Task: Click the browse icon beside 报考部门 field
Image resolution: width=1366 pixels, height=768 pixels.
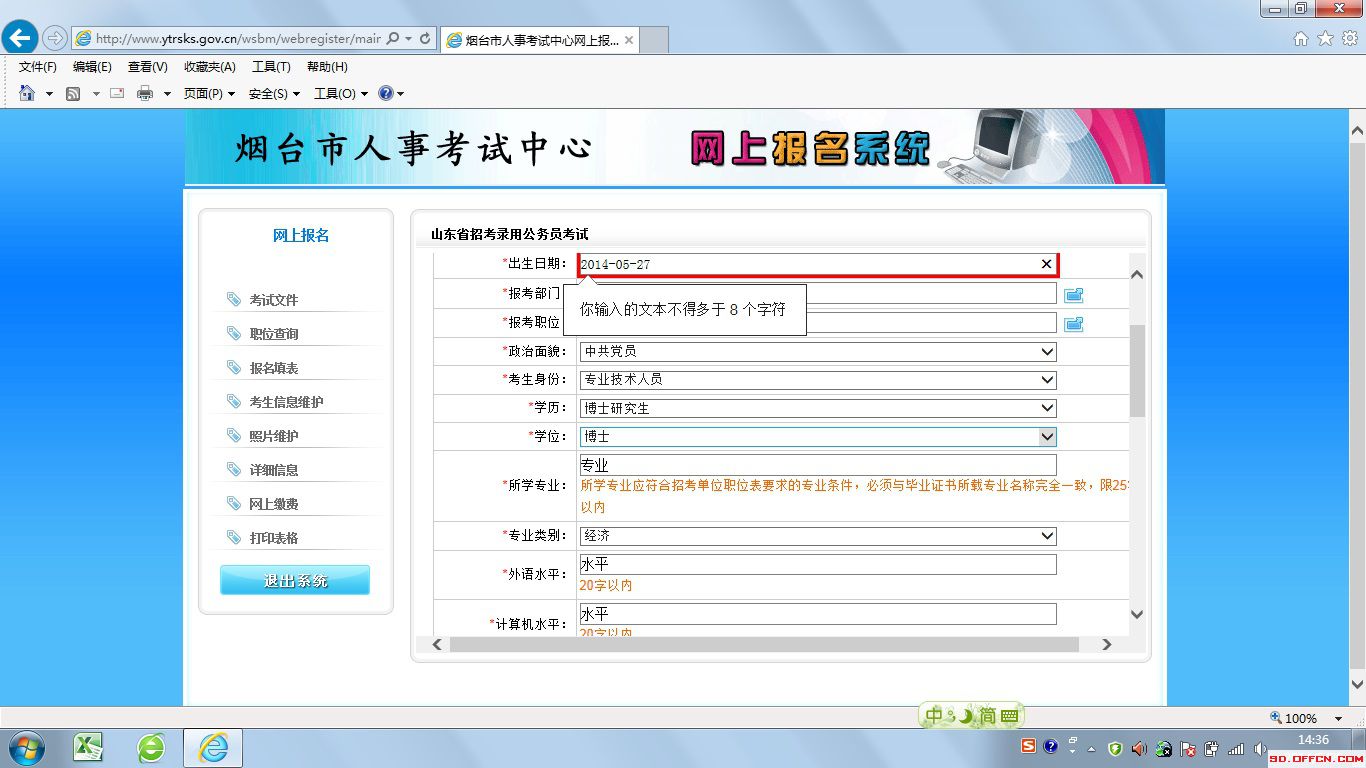Action: [1073, 295]
